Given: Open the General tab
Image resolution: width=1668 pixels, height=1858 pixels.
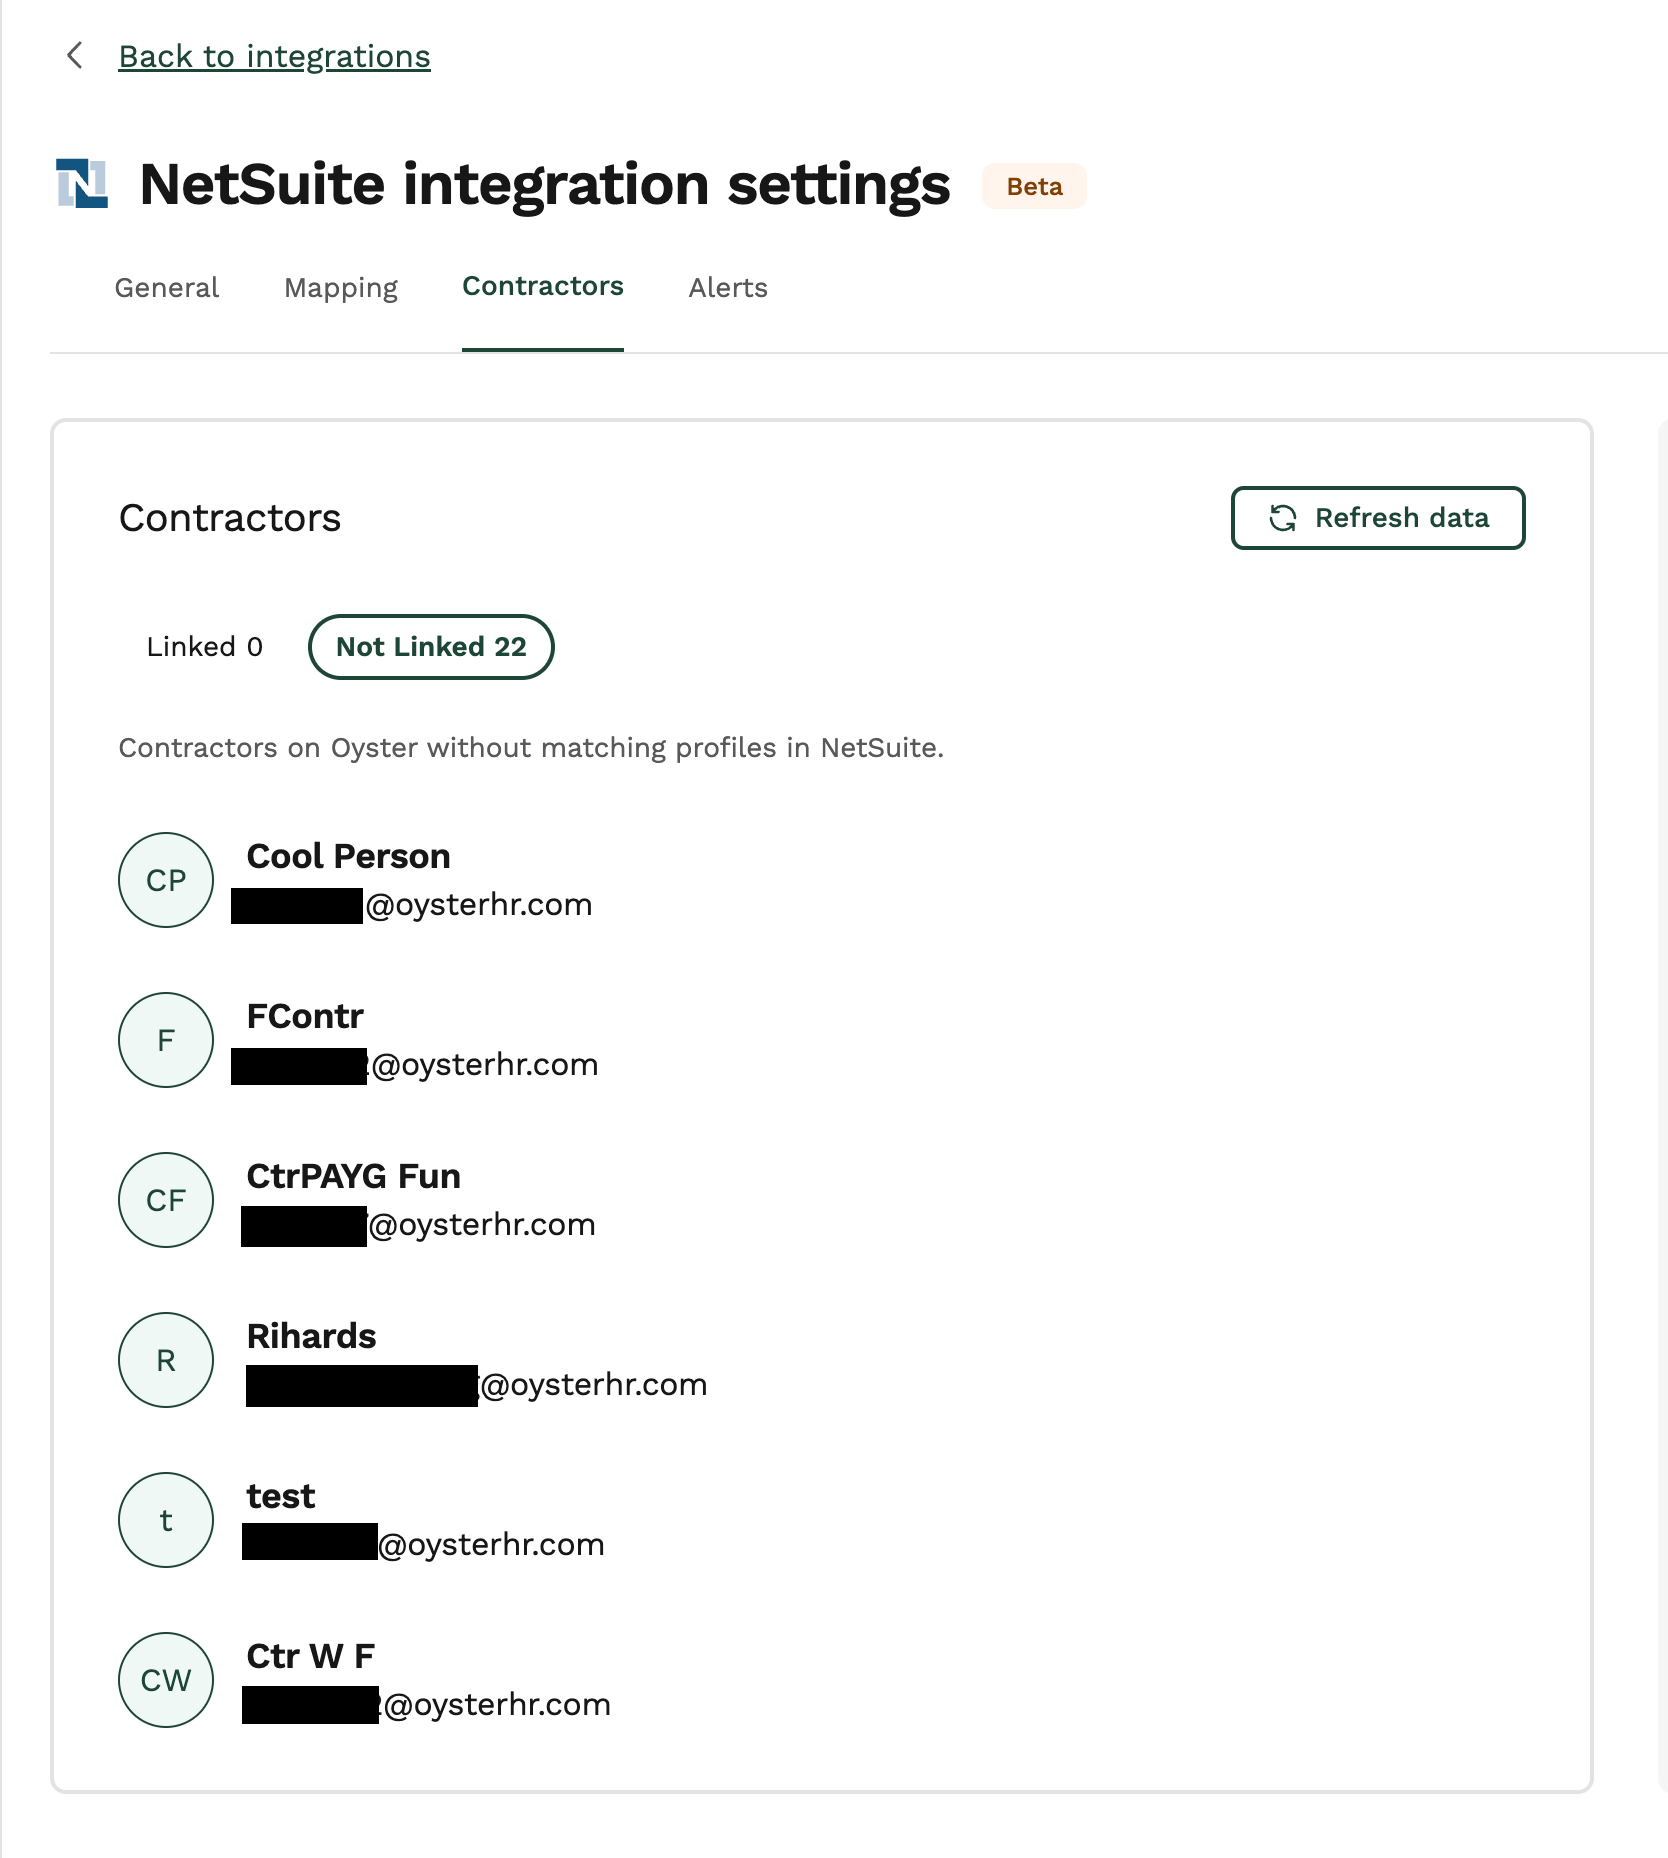Looking at the screenshot, I should point(167,288).
